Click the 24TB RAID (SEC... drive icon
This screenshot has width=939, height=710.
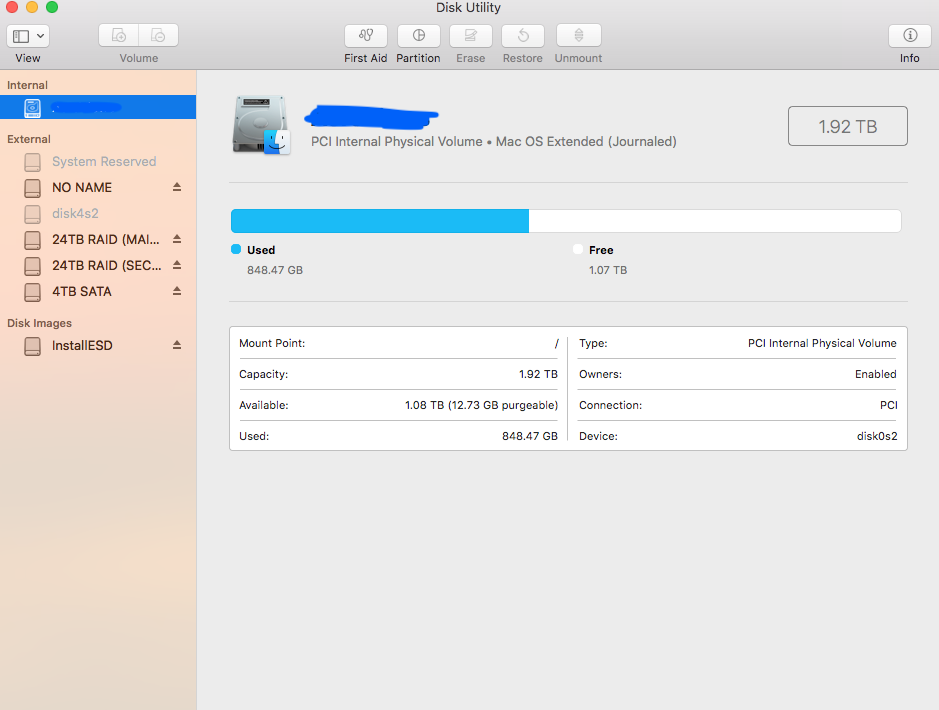(x=32, y=266)
